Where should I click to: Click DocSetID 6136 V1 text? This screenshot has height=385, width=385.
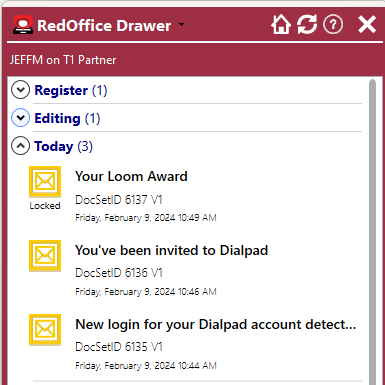pos(119,273)
